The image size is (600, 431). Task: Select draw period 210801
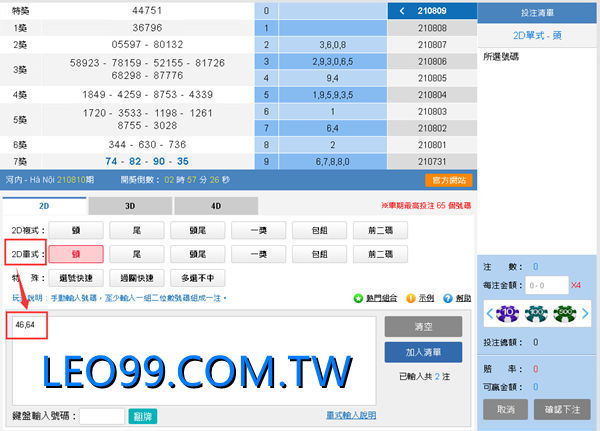[432, 145]
